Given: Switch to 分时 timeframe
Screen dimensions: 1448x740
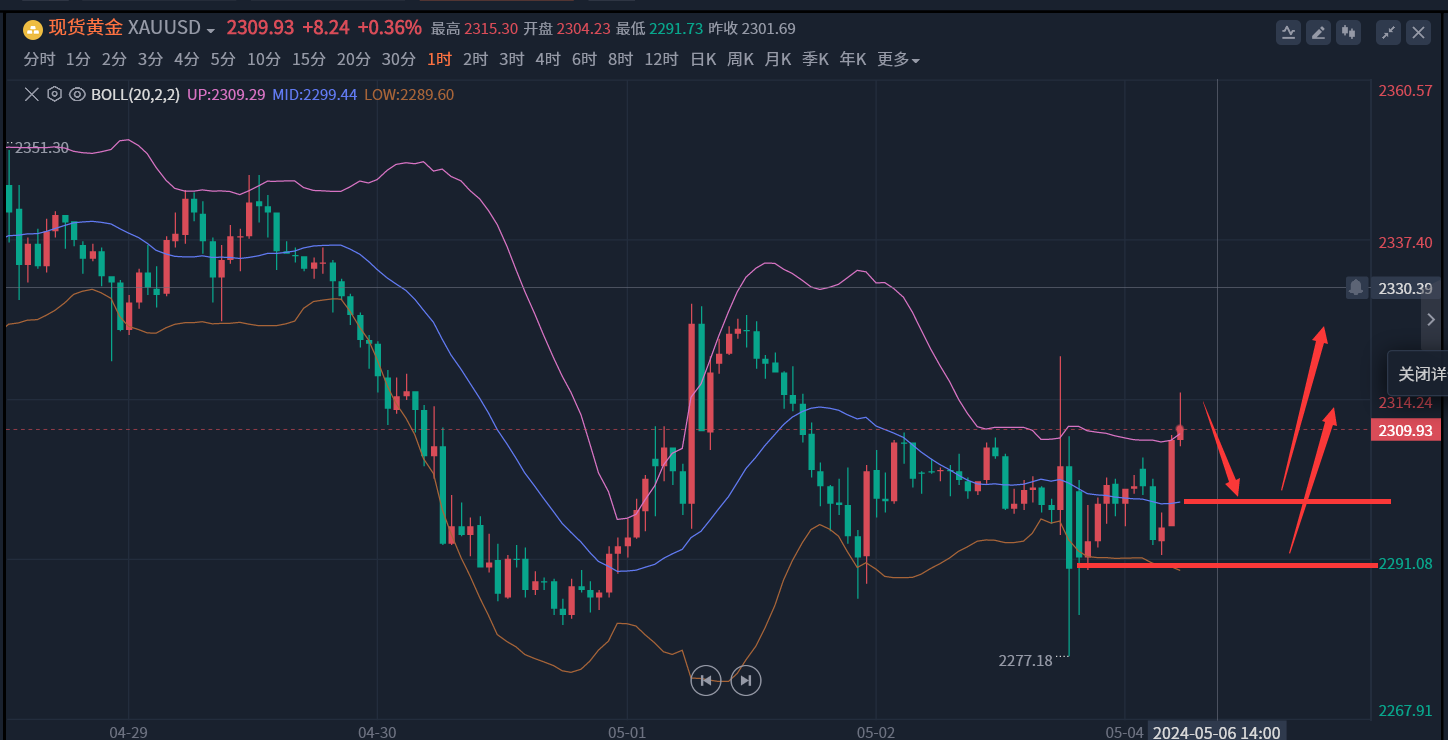Looking at the screenshot, I should (x=39, y=60).
